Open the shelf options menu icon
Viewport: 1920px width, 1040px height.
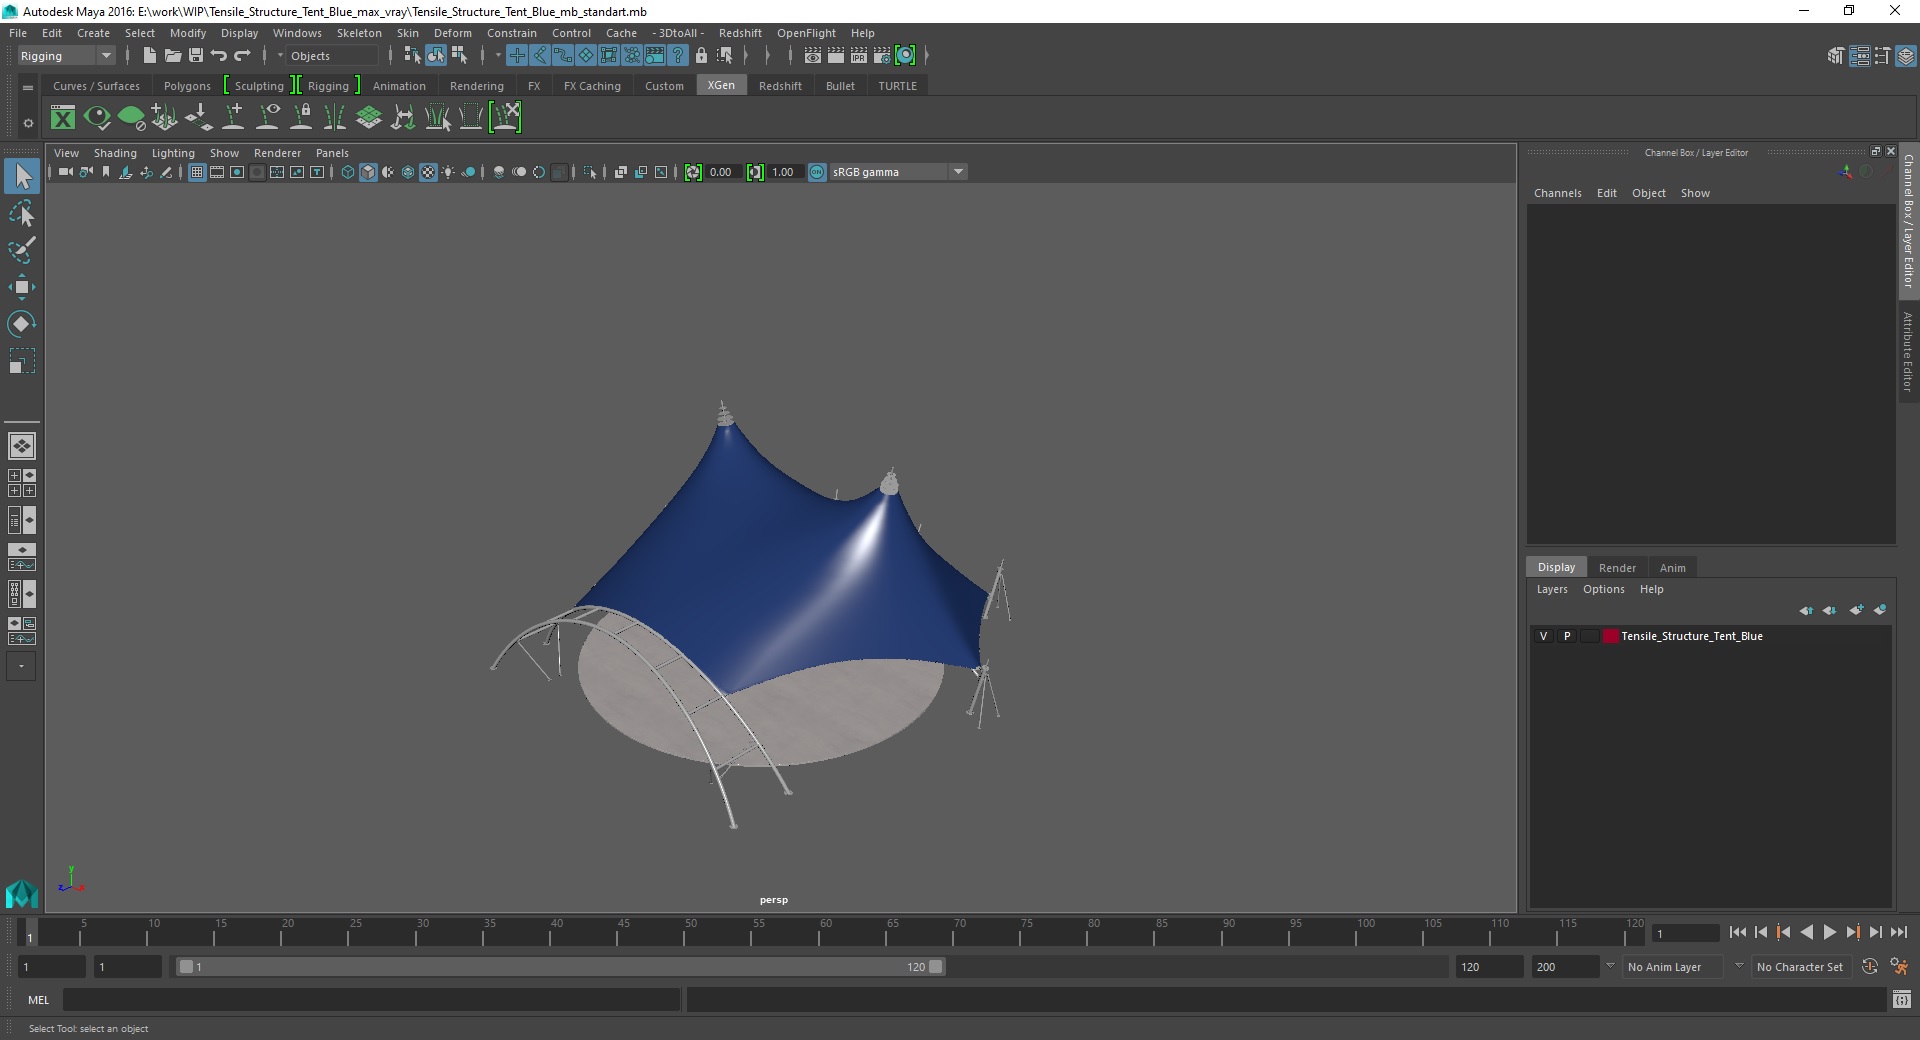coord(28,123)
